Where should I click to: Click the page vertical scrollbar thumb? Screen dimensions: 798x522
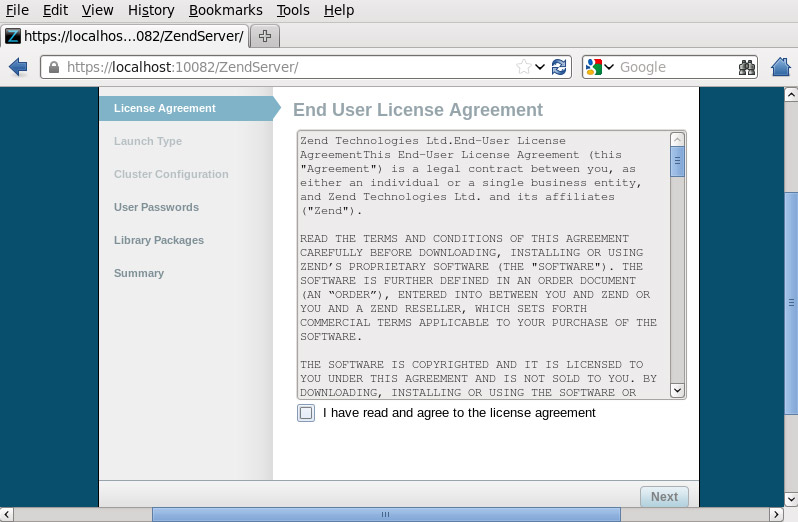tap(791, 303)
